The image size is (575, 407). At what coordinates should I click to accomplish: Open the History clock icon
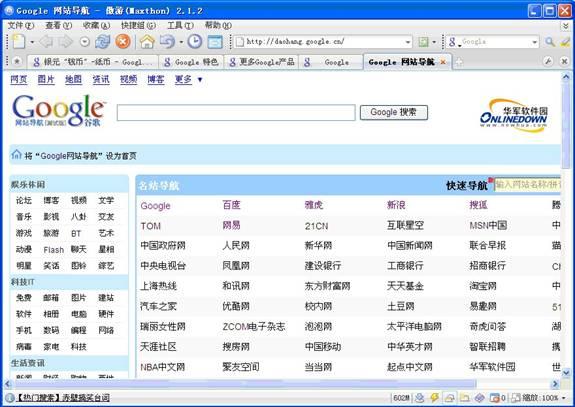tap(194, 41)
